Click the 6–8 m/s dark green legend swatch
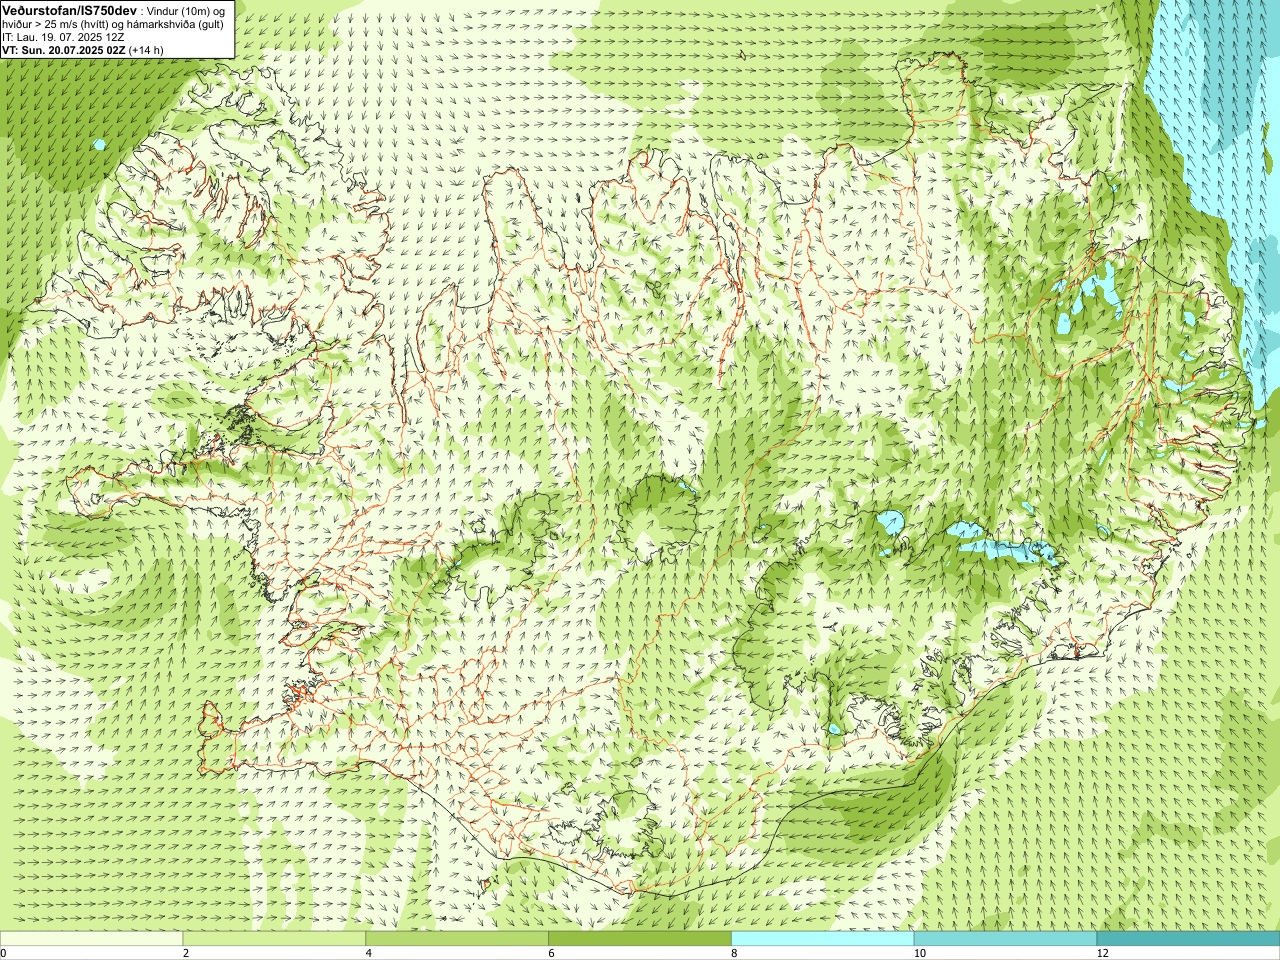The width and height of the screenshot is (1280, 960). [x=640, y=939]
